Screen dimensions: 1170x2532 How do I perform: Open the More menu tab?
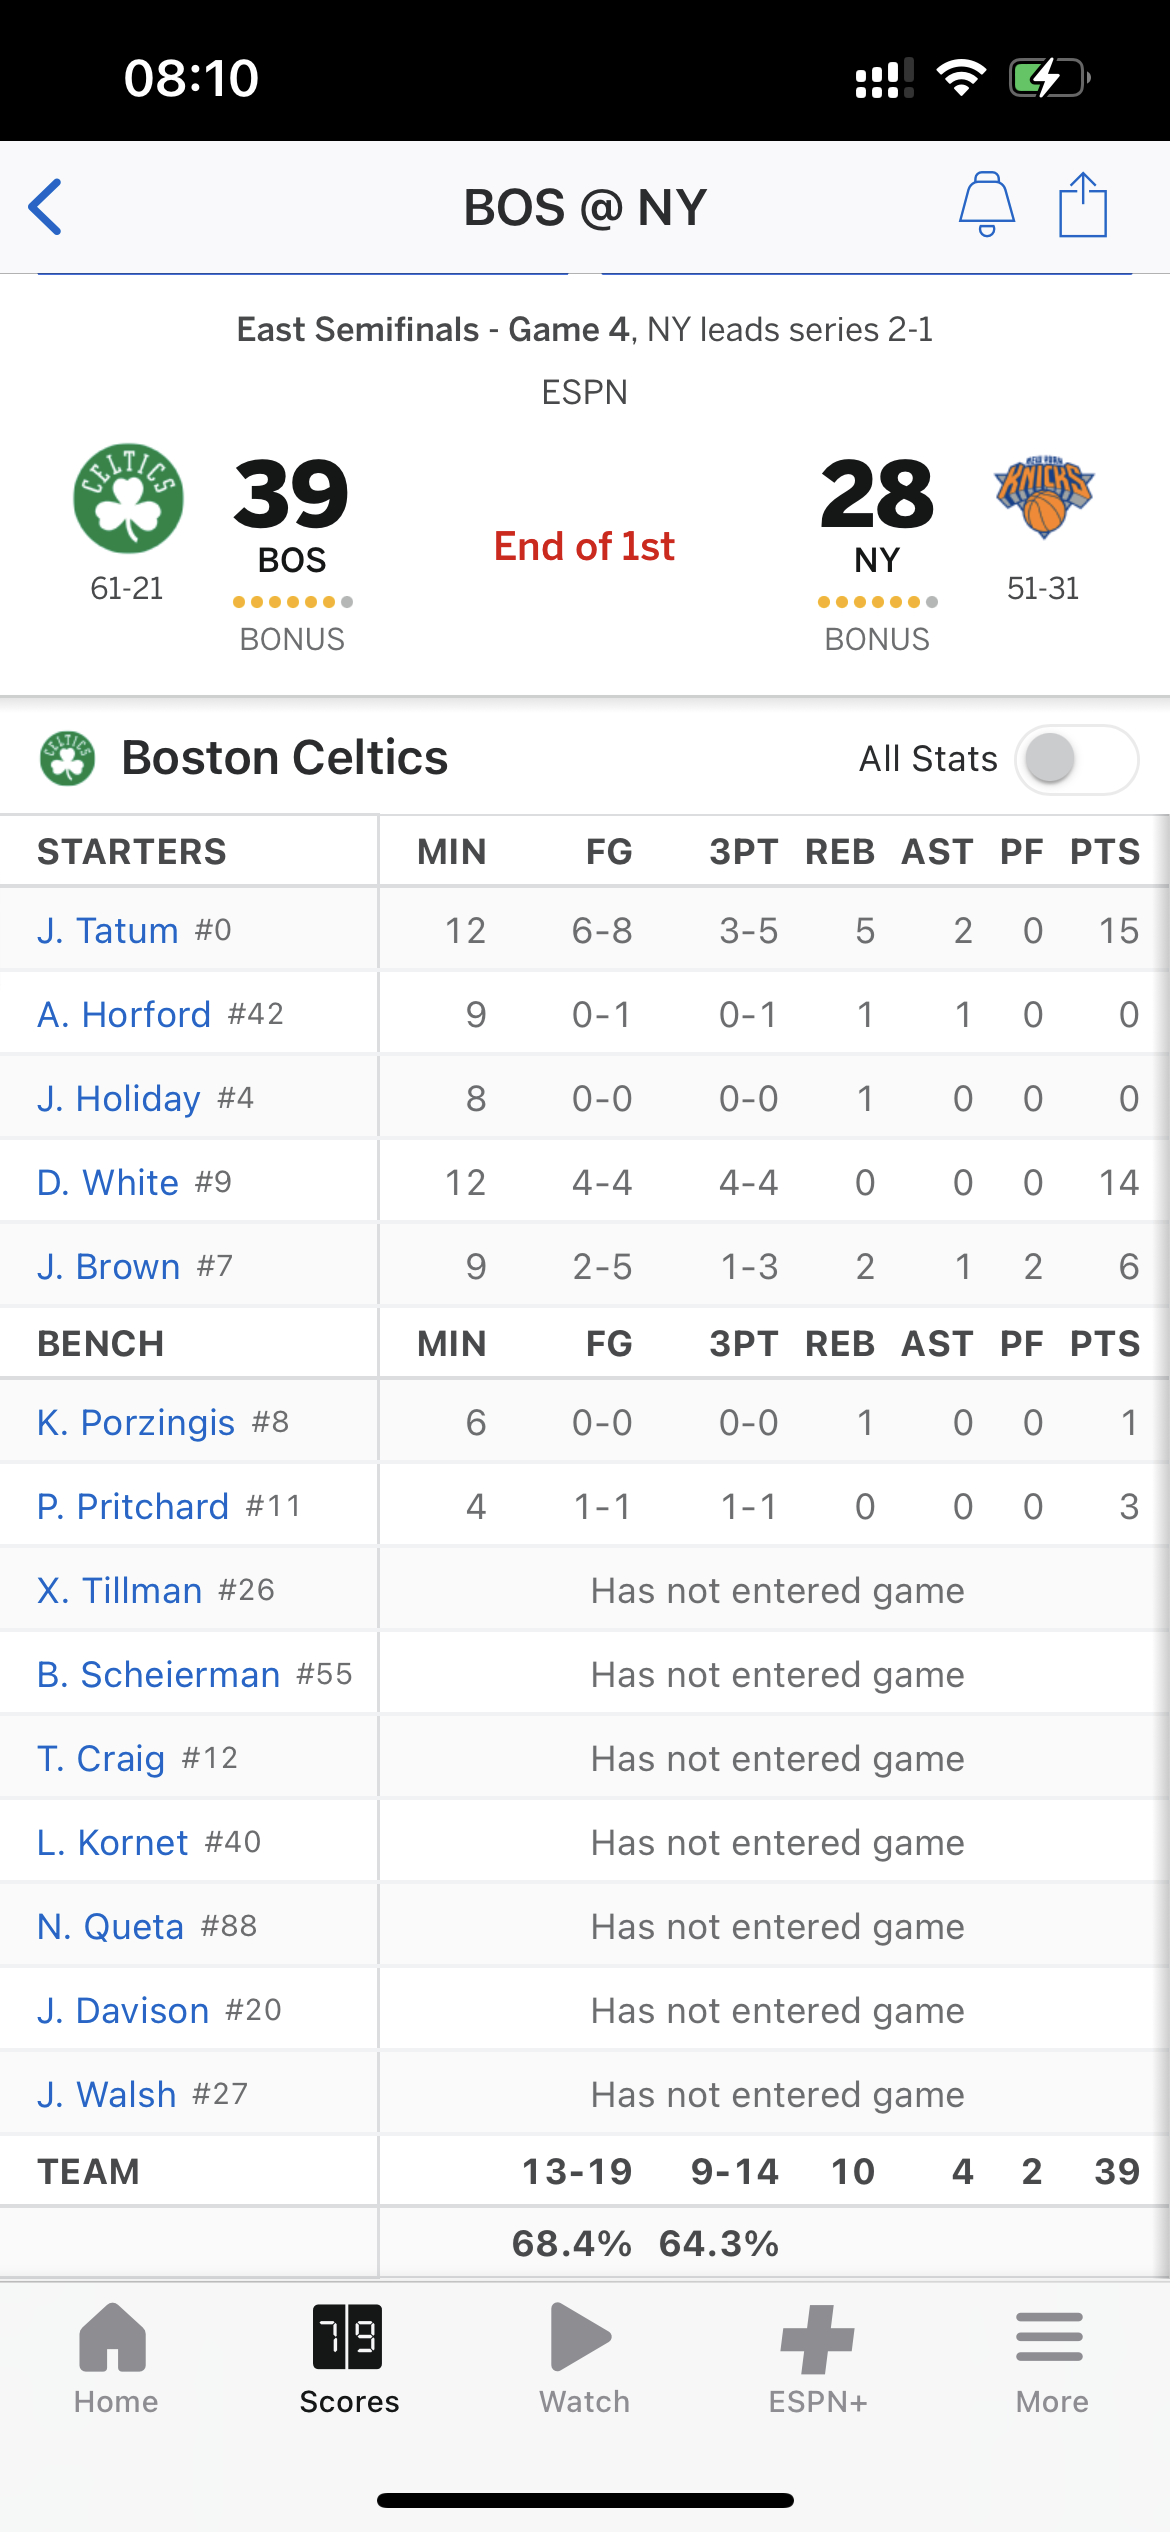click(1051, 2358)
